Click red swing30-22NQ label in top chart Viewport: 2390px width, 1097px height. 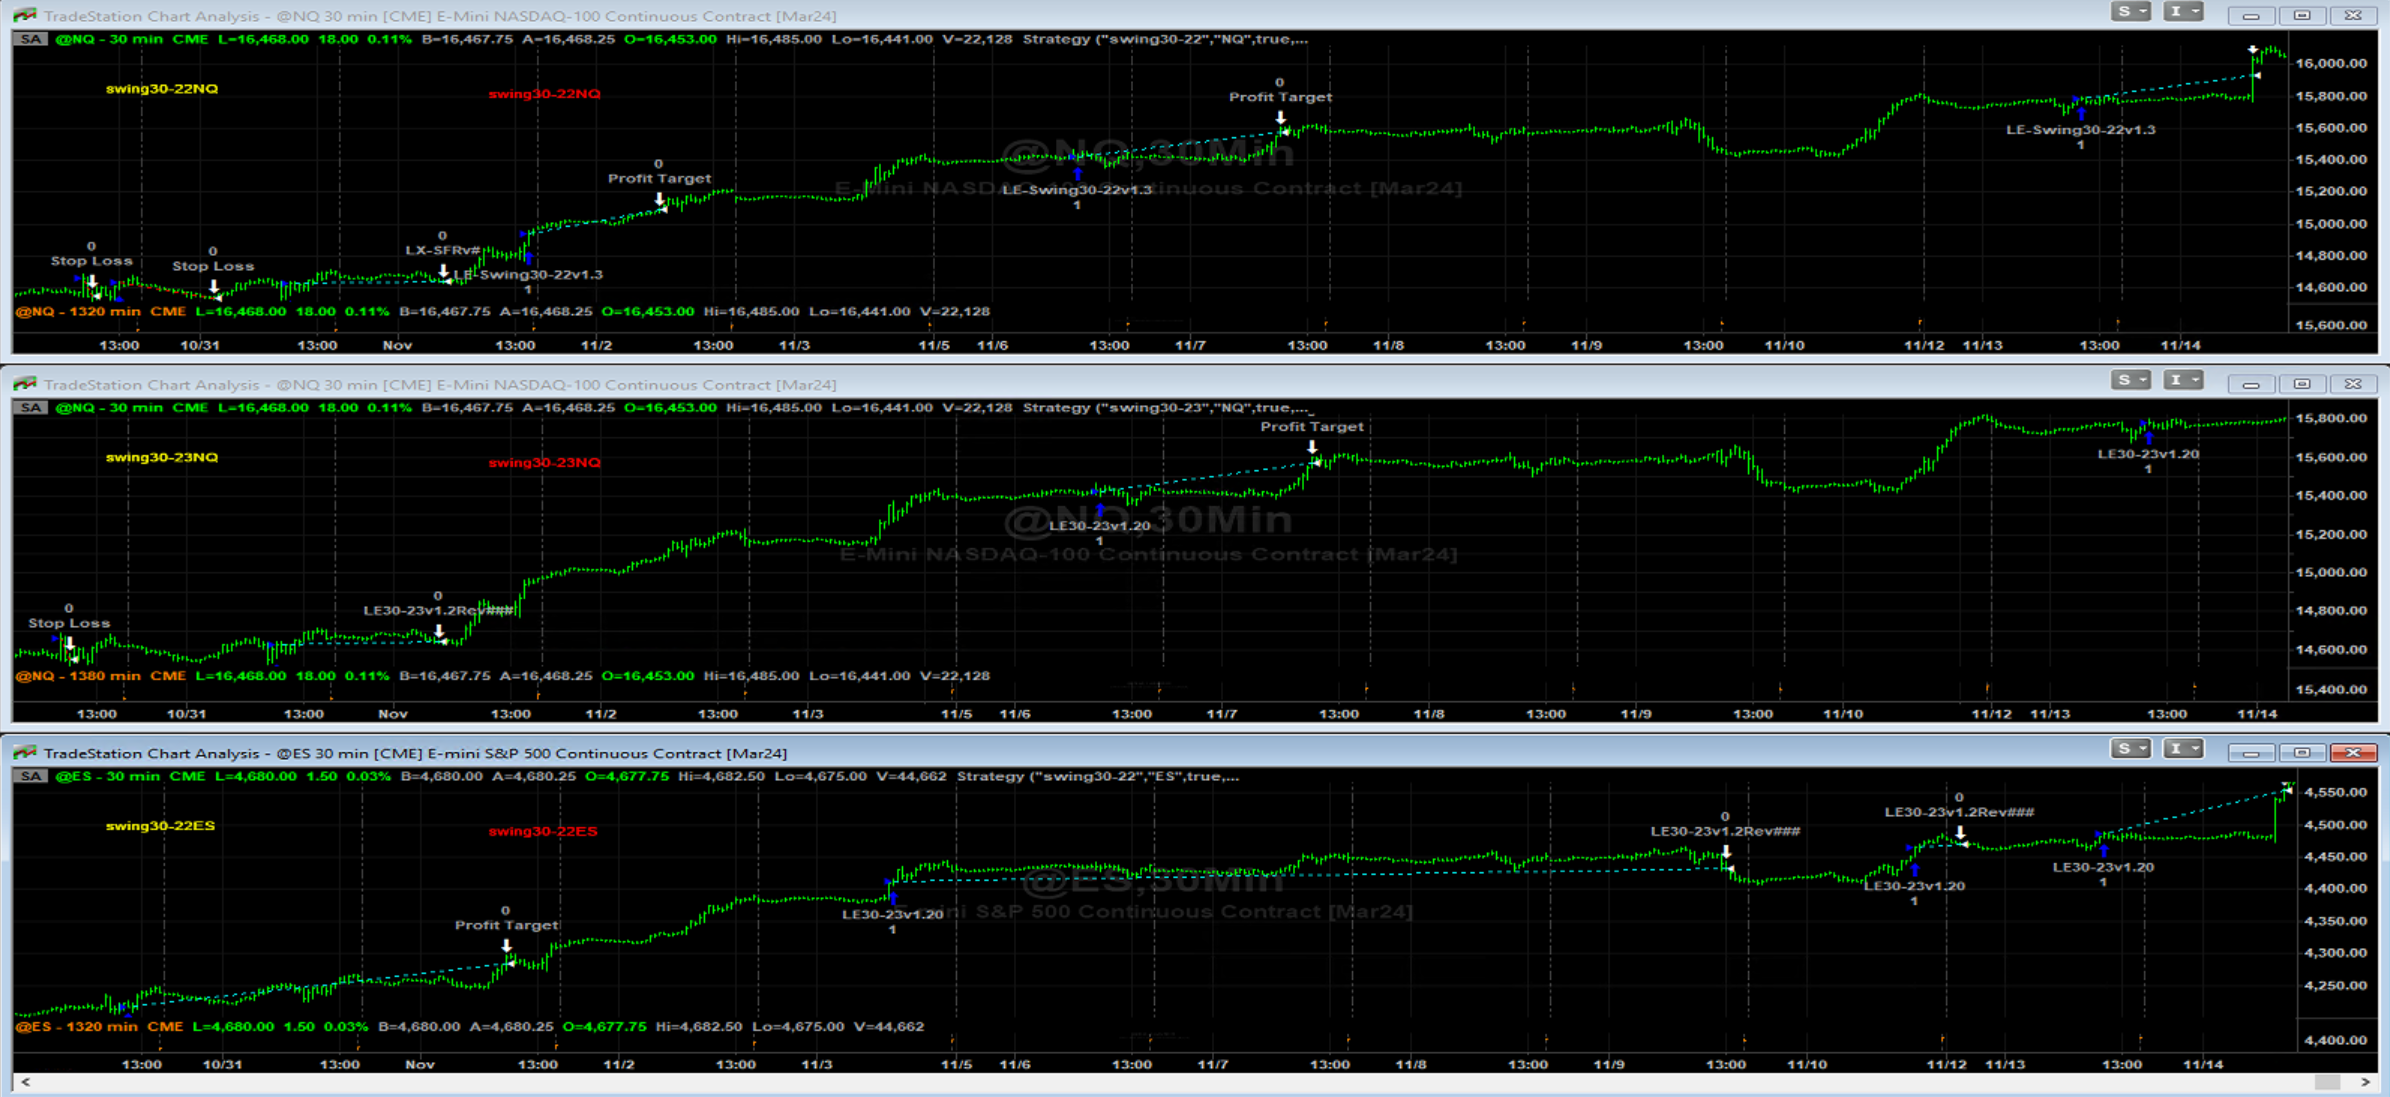pyautogui.click(x=544, y=94)
